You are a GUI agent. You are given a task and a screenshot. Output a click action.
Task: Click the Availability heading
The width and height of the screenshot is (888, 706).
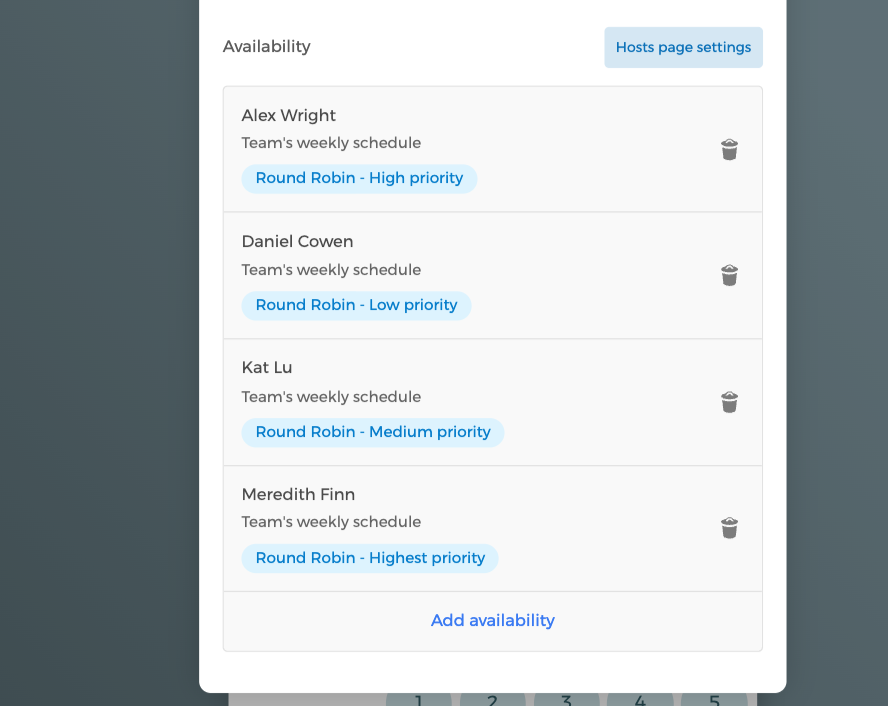tap(266, 46)
